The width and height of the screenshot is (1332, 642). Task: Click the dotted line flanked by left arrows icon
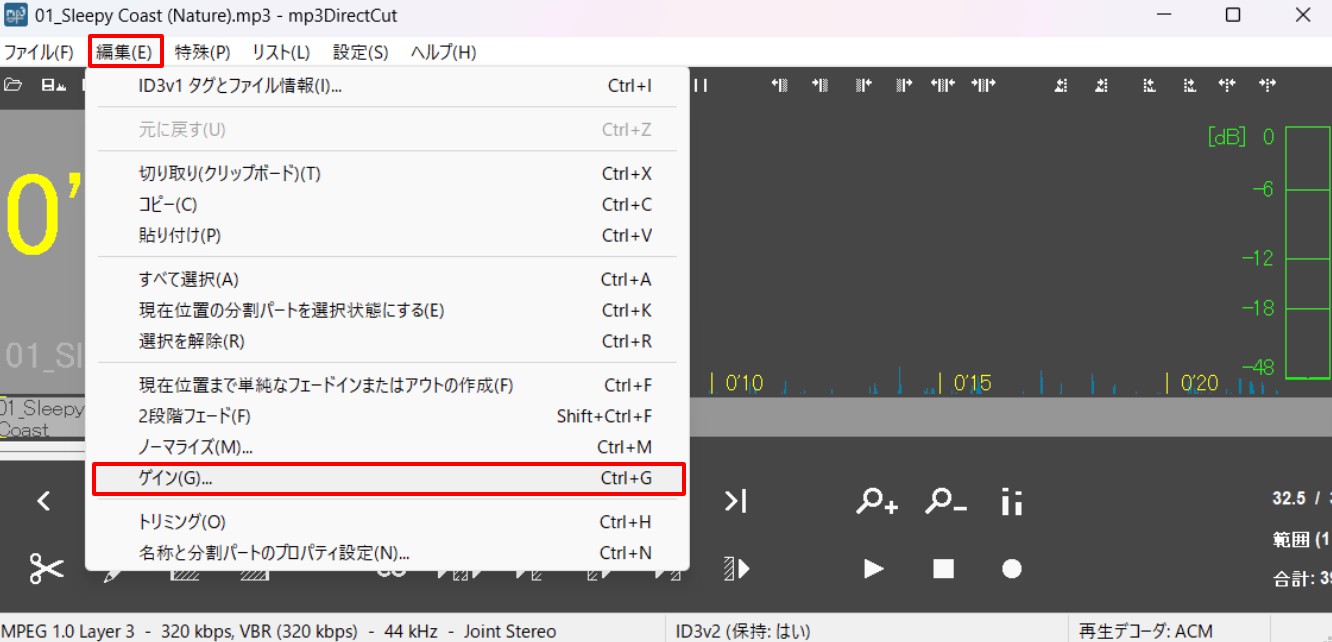pyautogui.click(x=1227, y=85)
